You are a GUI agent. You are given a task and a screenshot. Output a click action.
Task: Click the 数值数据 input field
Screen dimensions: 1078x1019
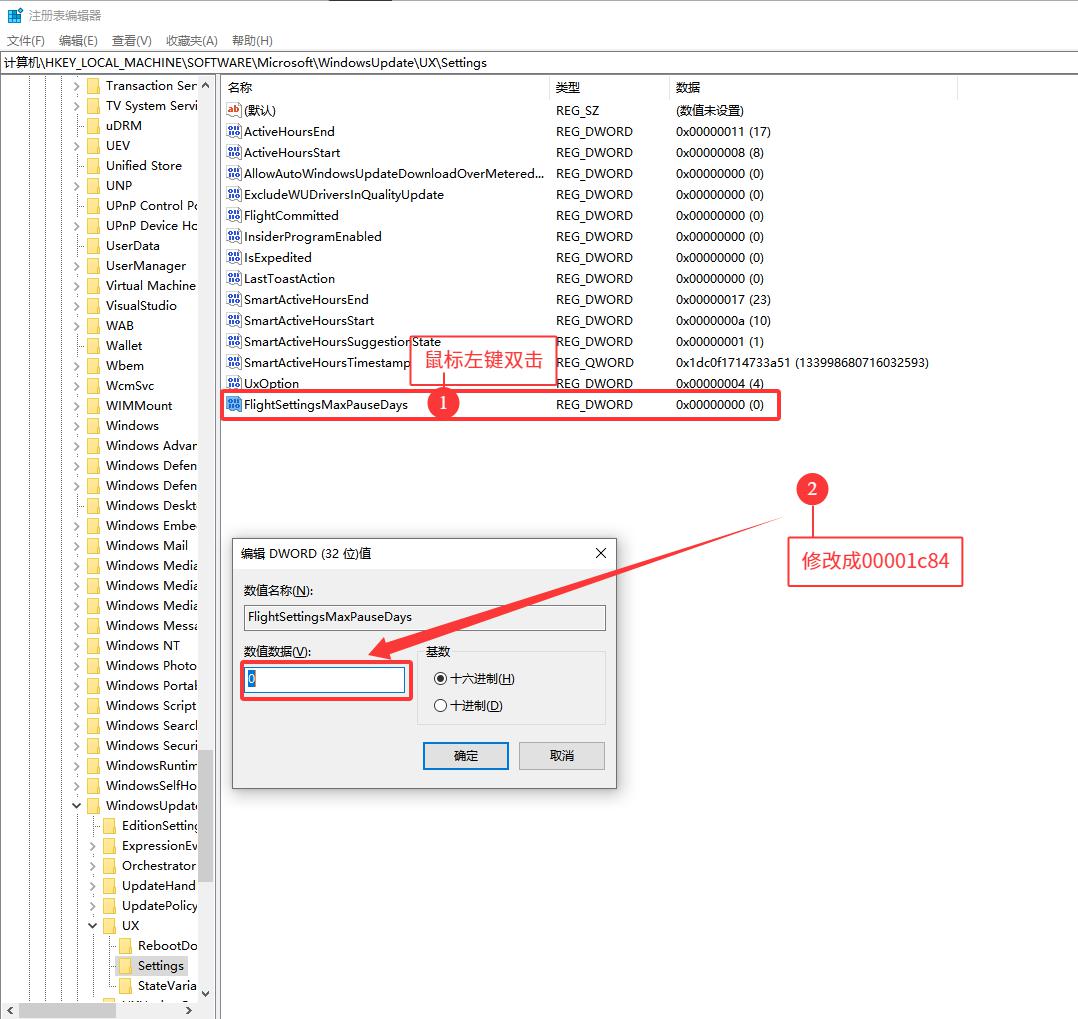coord(325,680)
